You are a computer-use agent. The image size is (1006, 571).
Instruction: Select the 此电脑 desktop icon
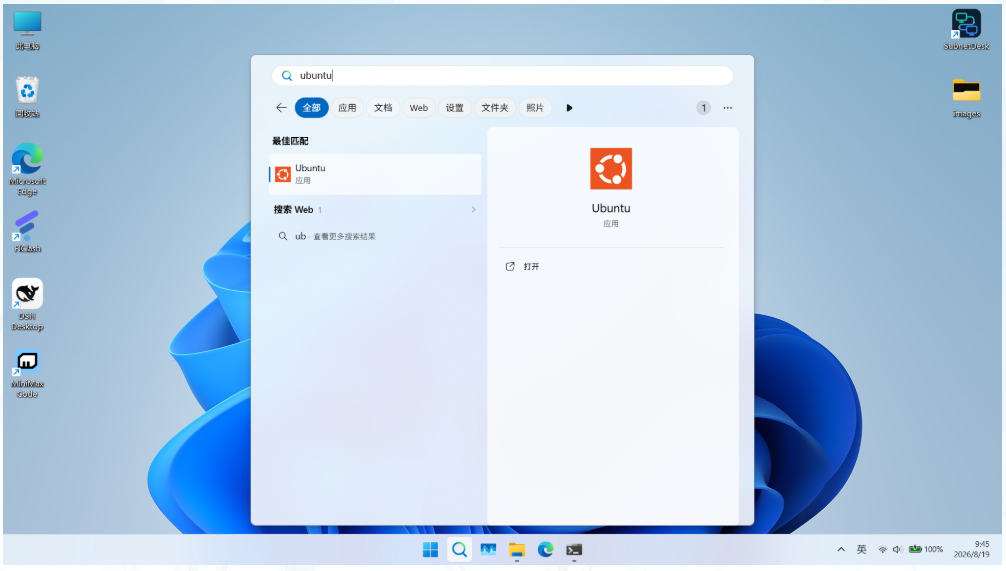[27, 30]
